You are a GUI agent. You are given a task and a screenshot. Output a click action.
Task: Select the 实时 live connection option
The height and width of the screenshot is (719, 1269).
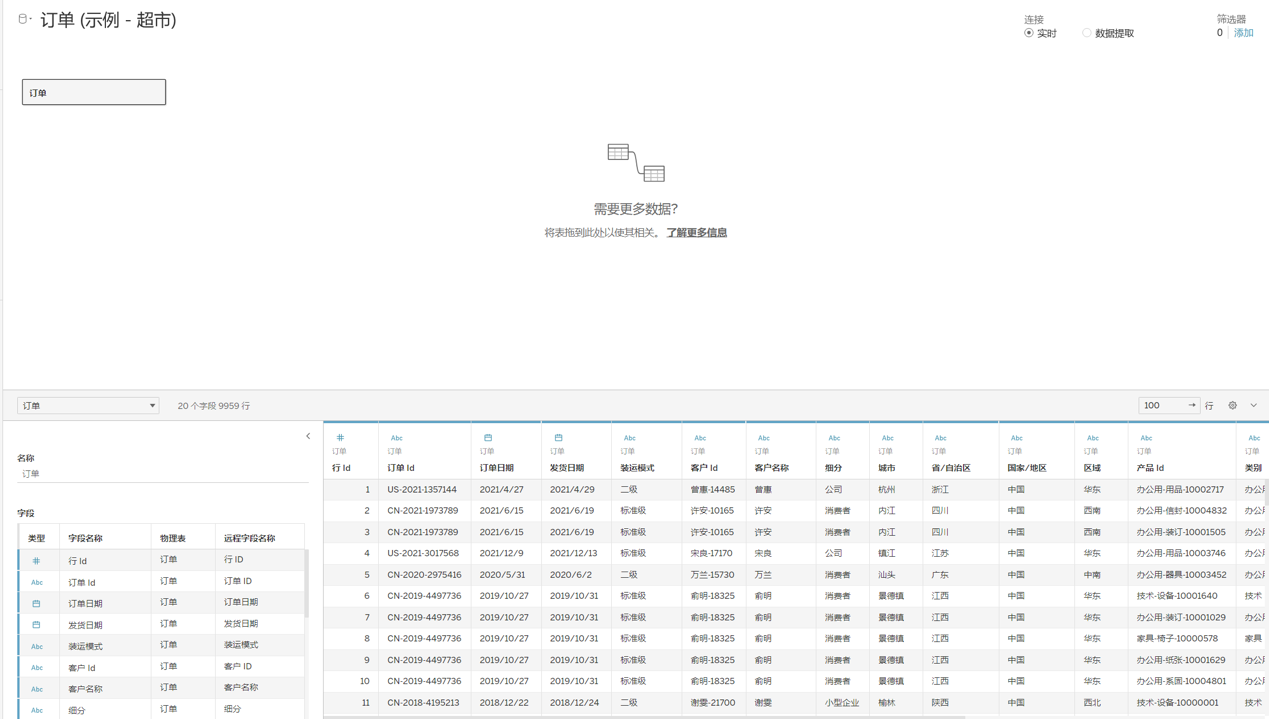(1040, 33)
